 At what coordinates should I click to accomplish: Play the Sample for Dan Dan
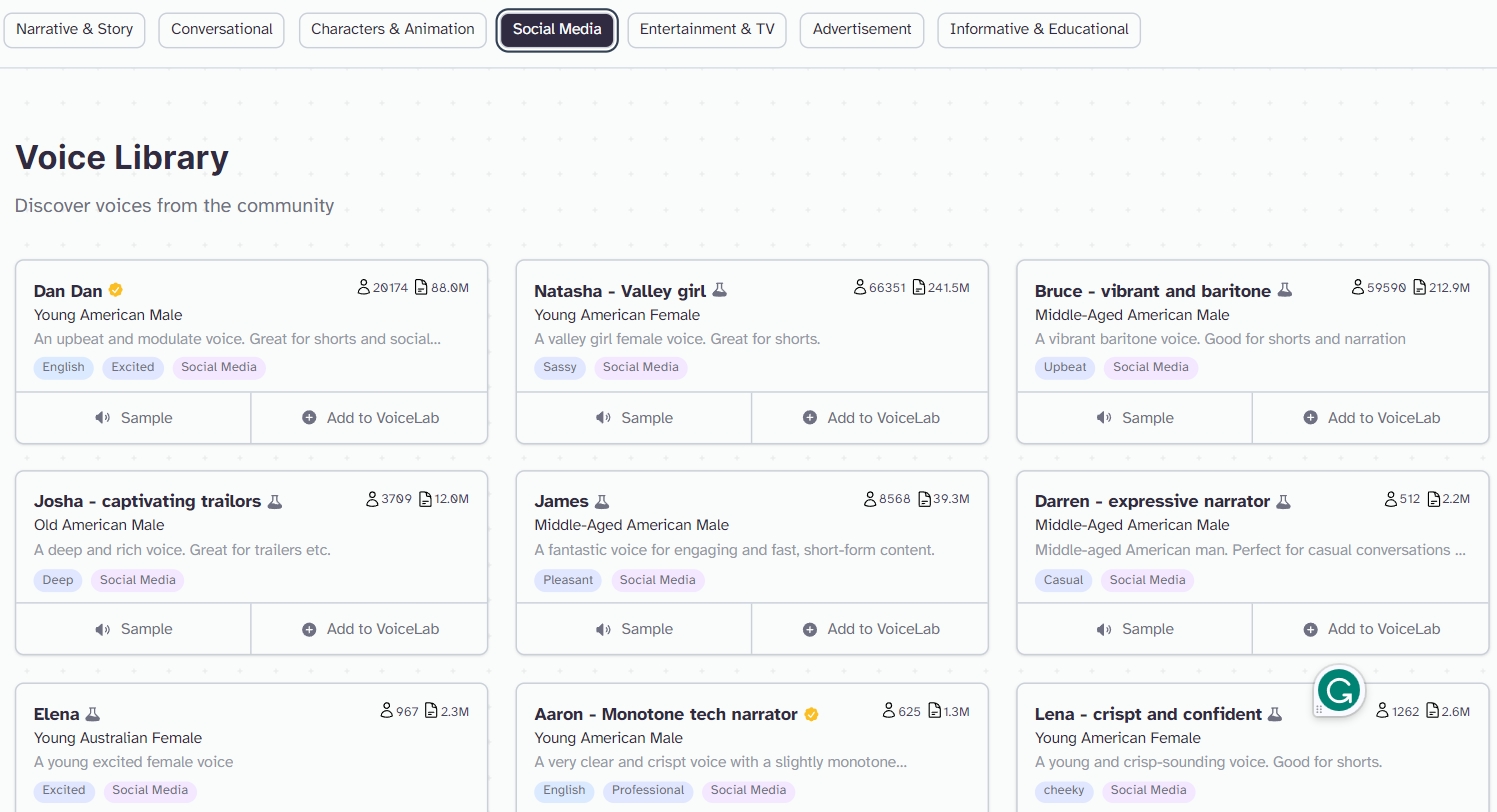[x=133, y=418]
